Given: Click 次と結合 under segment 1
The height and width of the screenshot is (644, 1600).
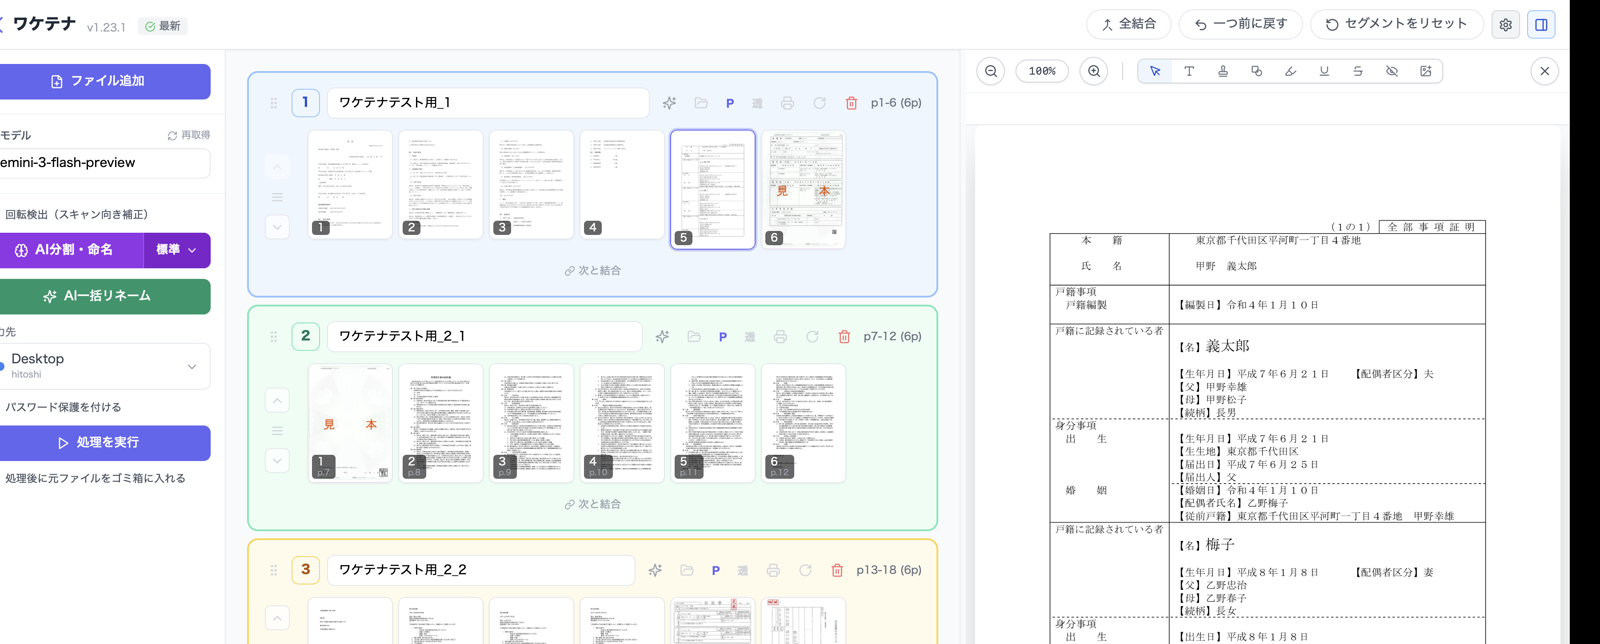Looking at the screenshot, I should (593, 271).
